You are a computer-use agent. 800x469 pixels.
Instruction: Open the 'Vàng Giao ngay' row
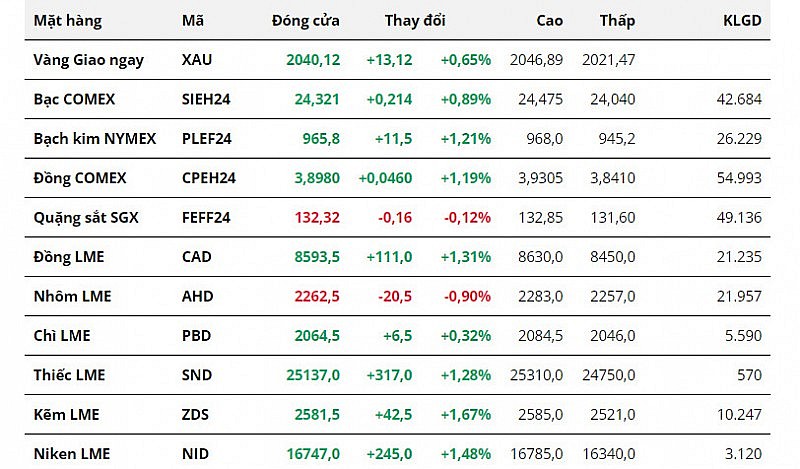88,60
